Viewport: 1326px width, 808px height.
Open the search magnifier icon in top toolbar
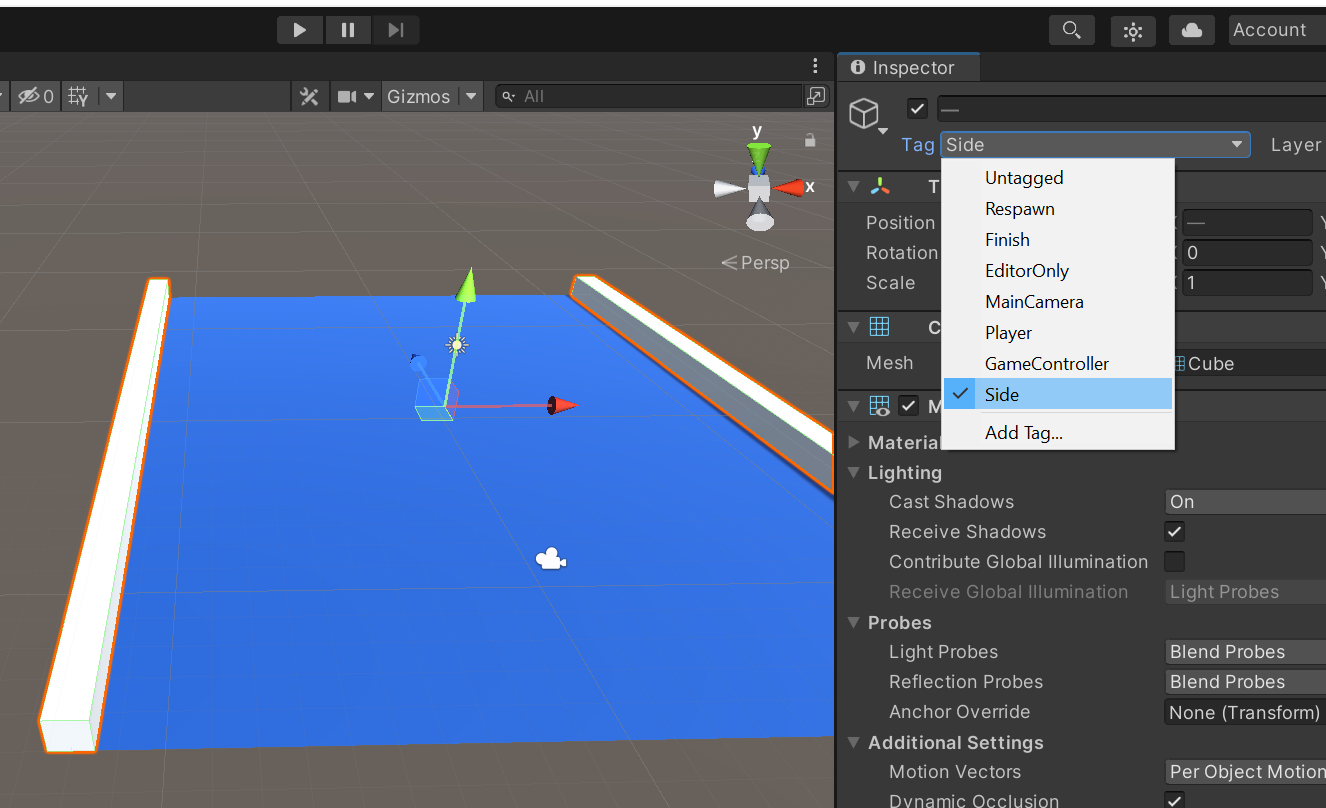pyautogui.click(x=1072, y=30)
